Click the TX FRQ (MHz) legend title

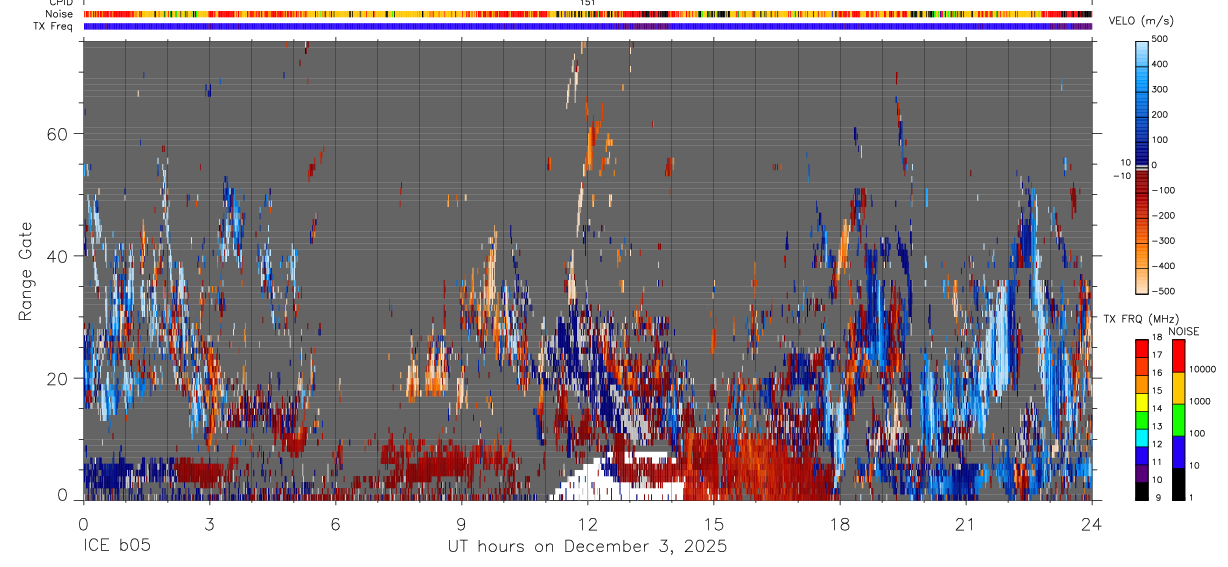coord(1141,318)
